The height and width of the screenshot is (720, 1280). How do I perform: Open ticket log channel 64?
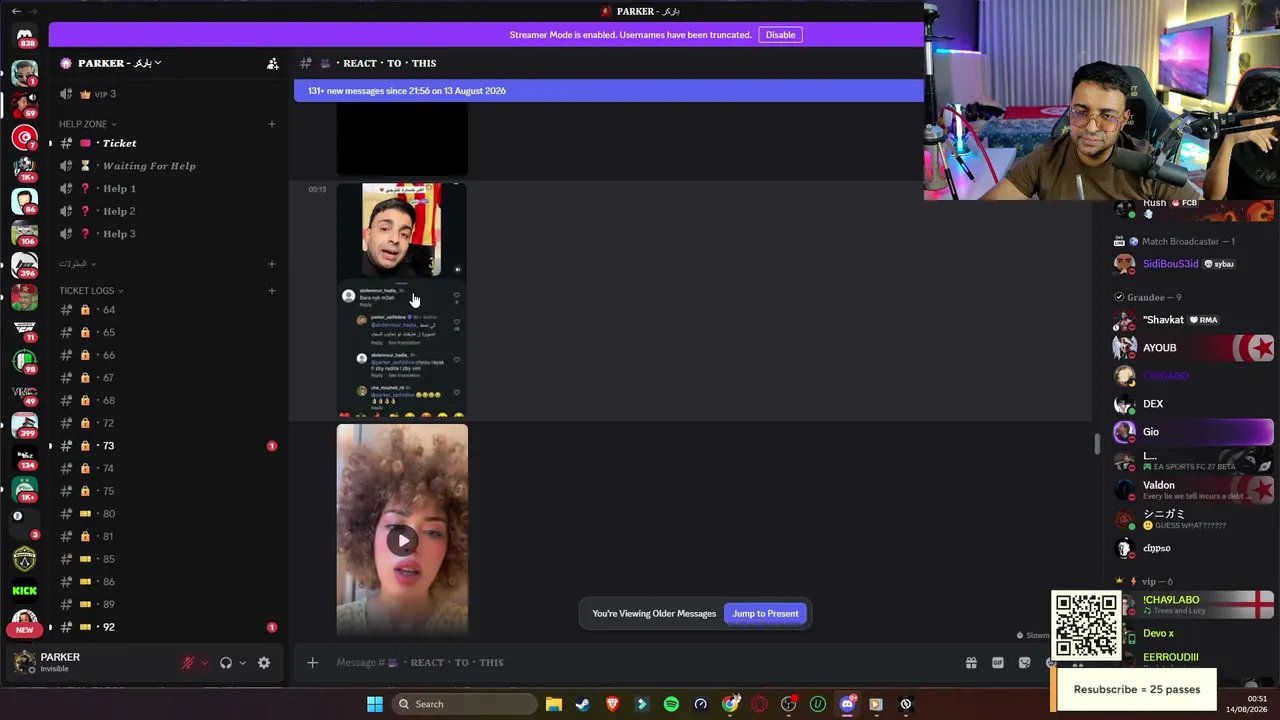(x=168, y=310)
